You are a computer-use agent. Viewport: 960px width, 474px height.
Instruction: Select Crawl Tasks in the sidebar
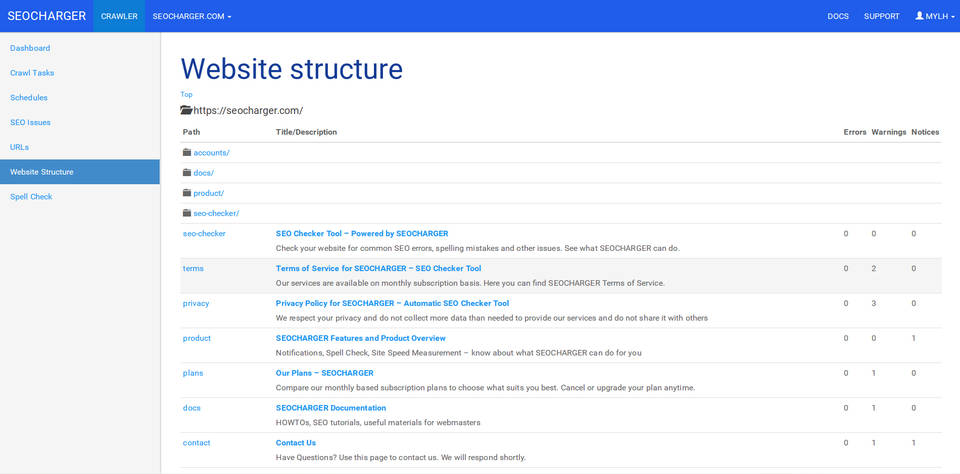pos(32,73)
